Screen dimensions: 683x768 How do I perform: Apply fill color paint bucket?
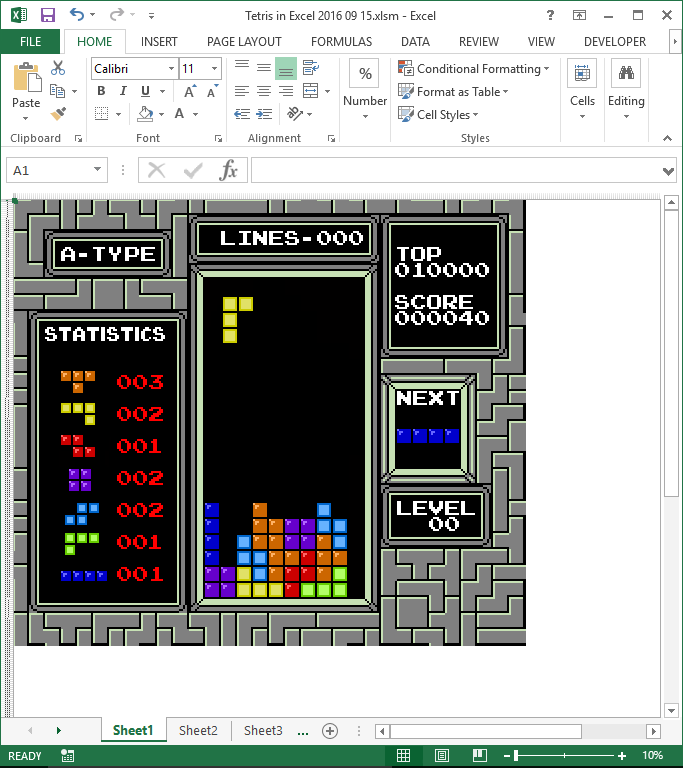(145, 114)
